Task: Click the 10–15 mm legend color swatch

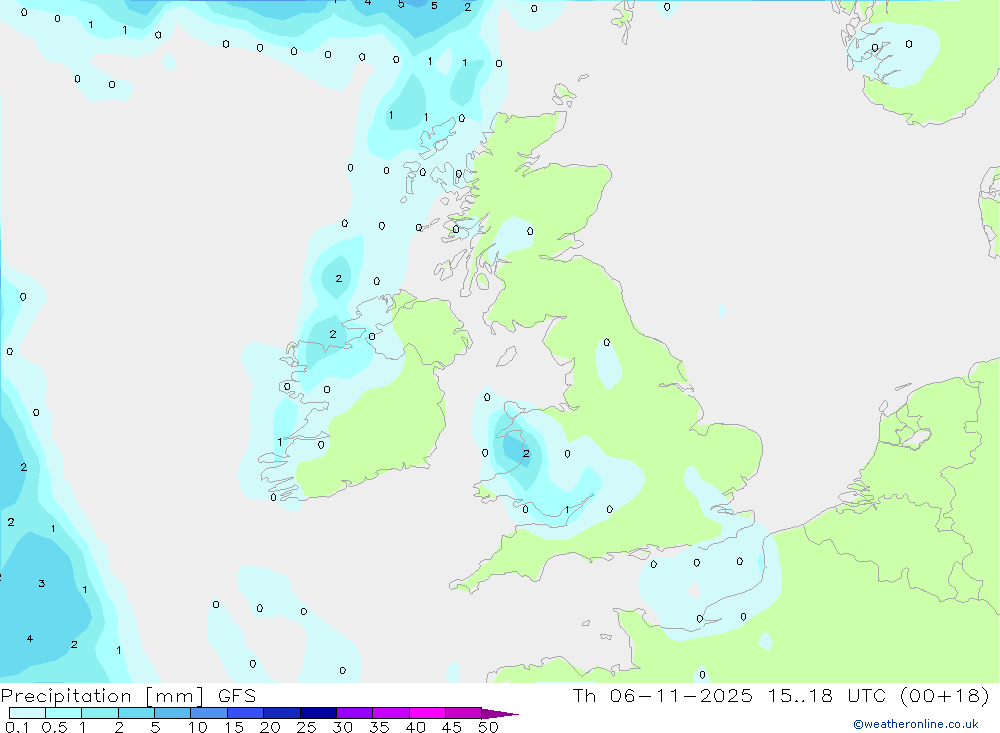Action: tap(209, 713)
